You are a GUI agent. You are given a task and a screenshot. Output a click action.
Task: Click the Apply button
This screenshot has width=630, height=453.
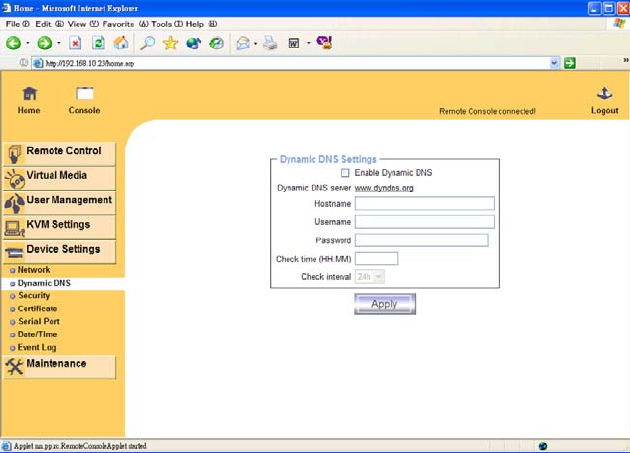pyautogui.click(x=384, y=304)
